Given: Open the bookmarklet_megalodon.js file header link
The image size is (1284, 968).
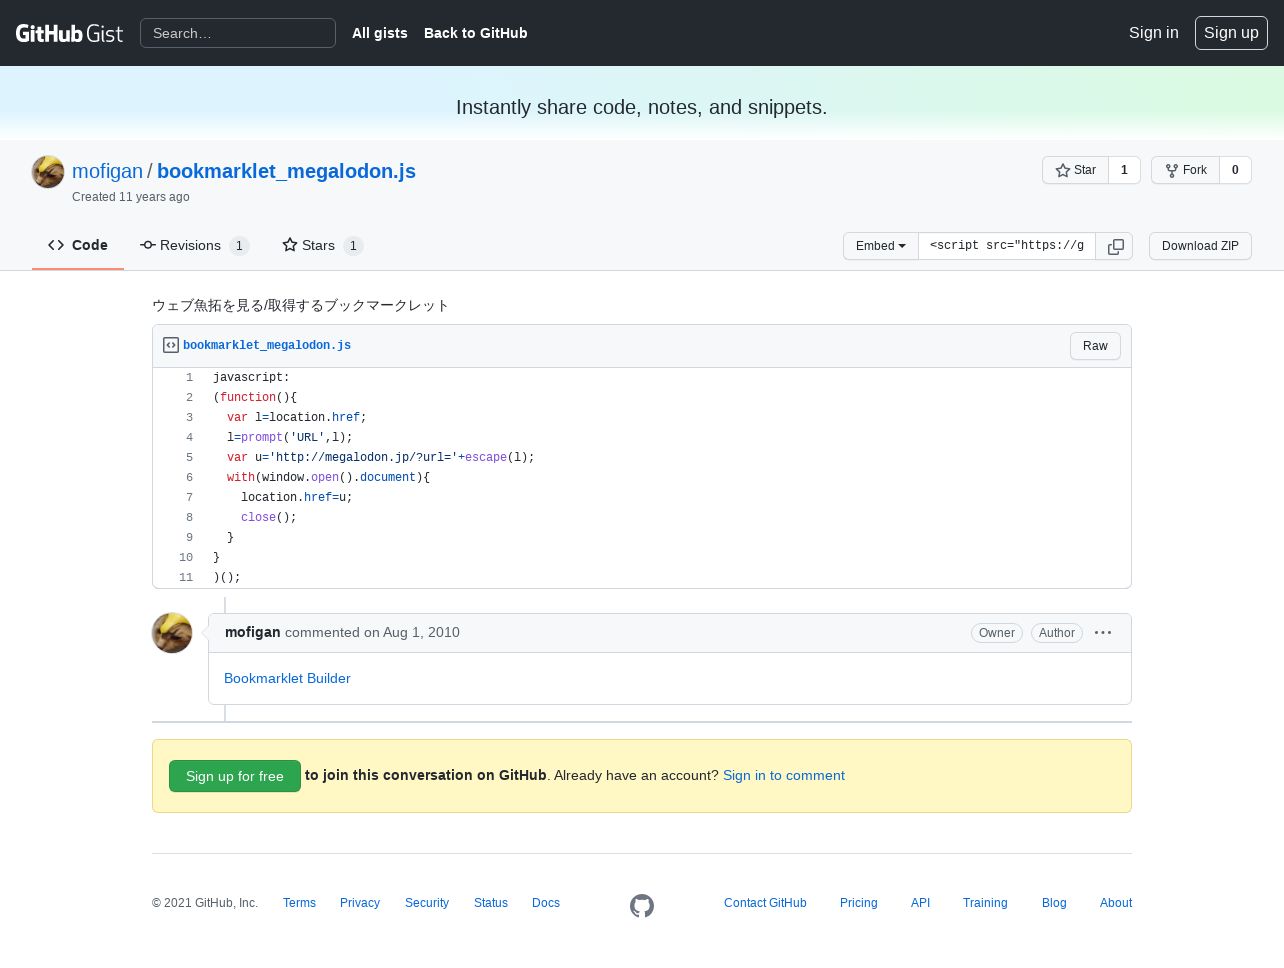Looking at the screenshot, I should 267,345.
